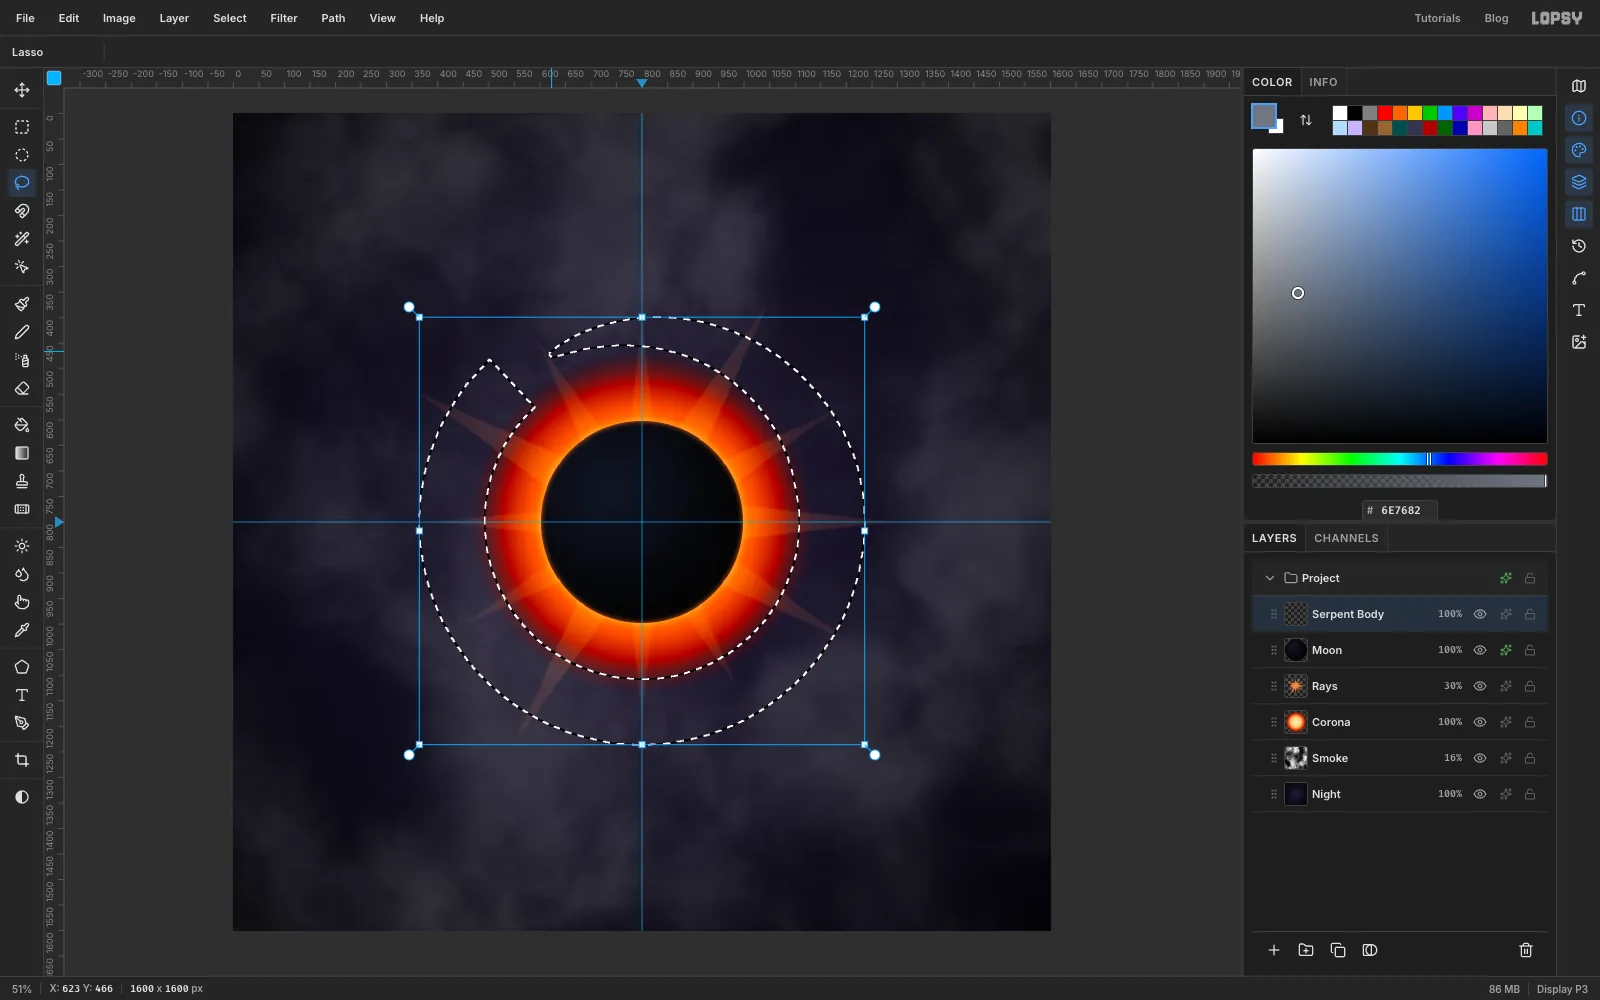Duplicate the selected layer

[1338, 950]
